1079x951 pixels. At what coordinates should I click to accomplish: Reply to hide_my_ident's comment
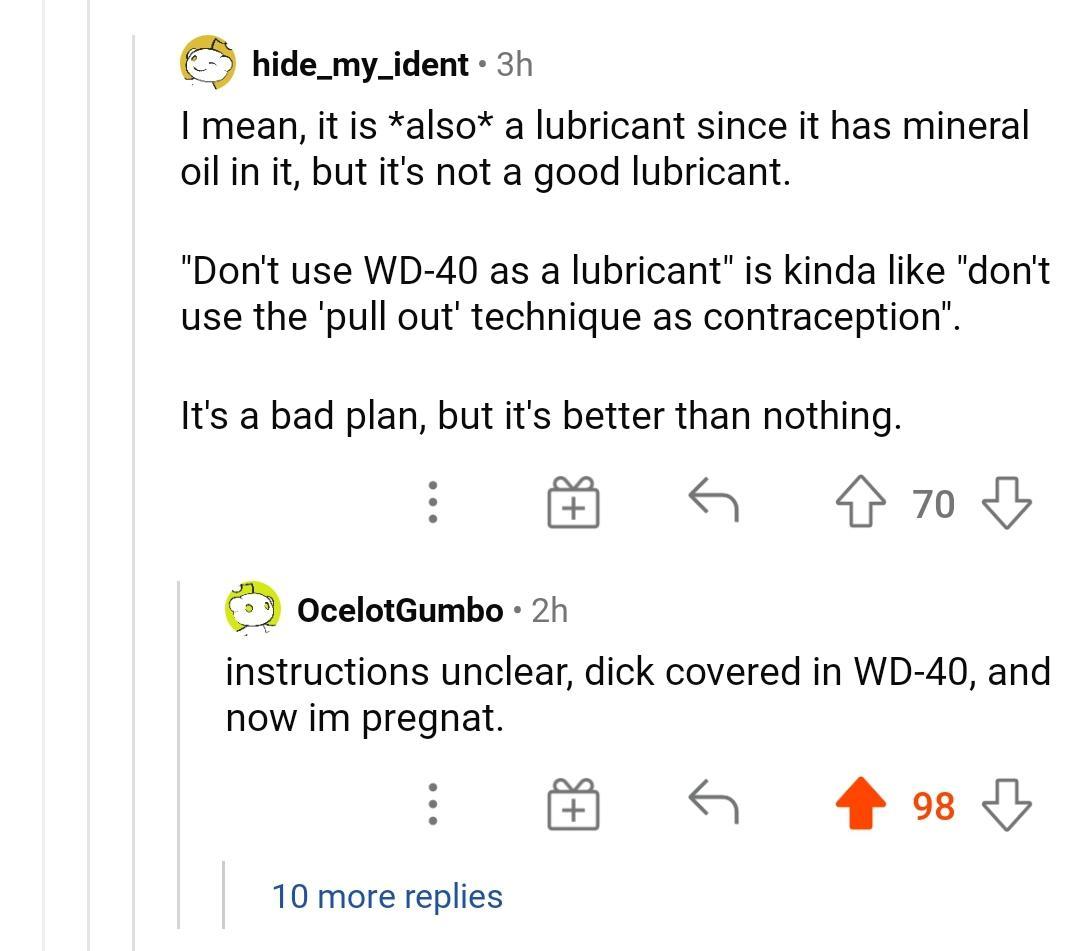(x=714, y=500)
